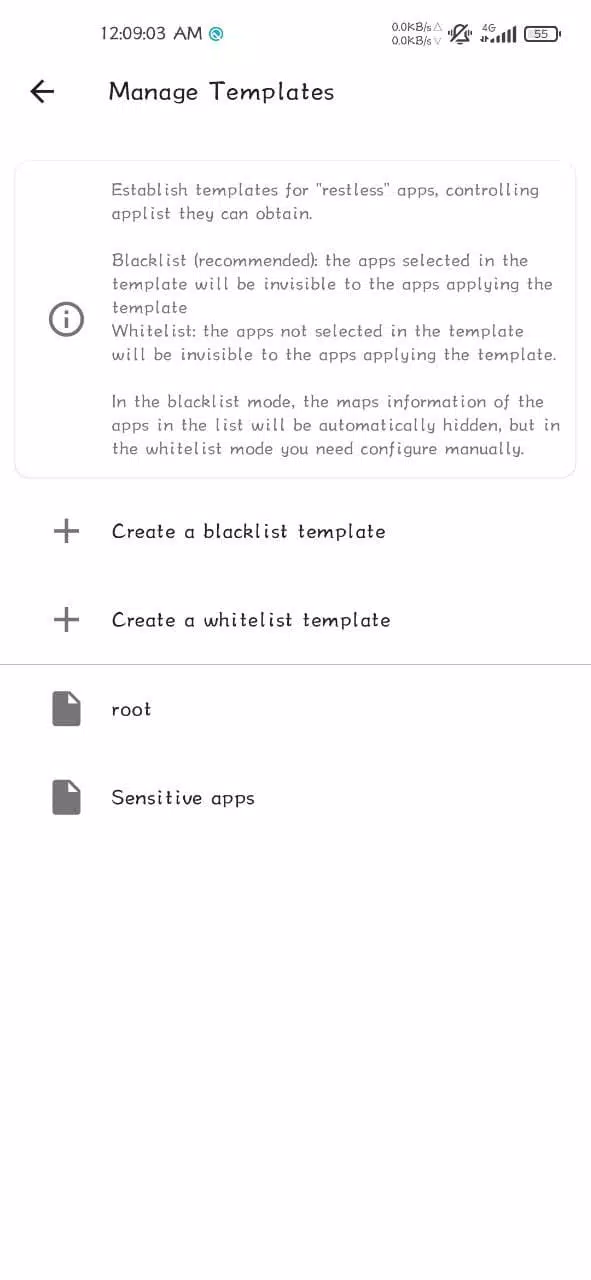The image size is (591, 1280).
Task: Tap the back arrow to leave Manage Templates
Action: point(41,91)
